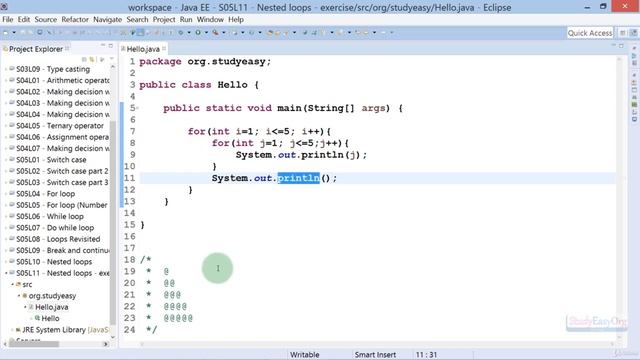640x360 pixels.
Task: Open the Source menu
Action: coord(46,19)
